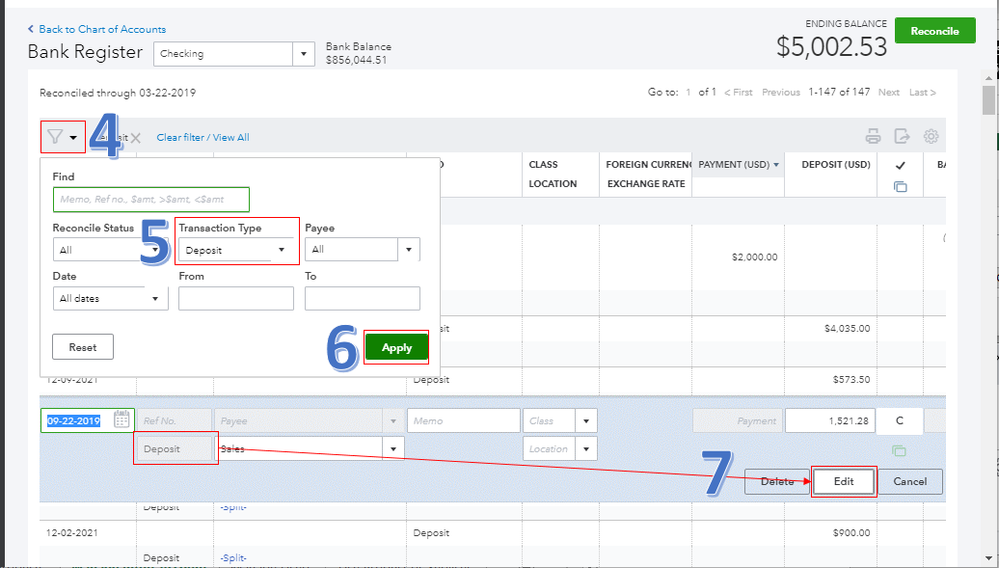Click the Payment field in edited row
999x568 pixels.
(x=738, y=421)
